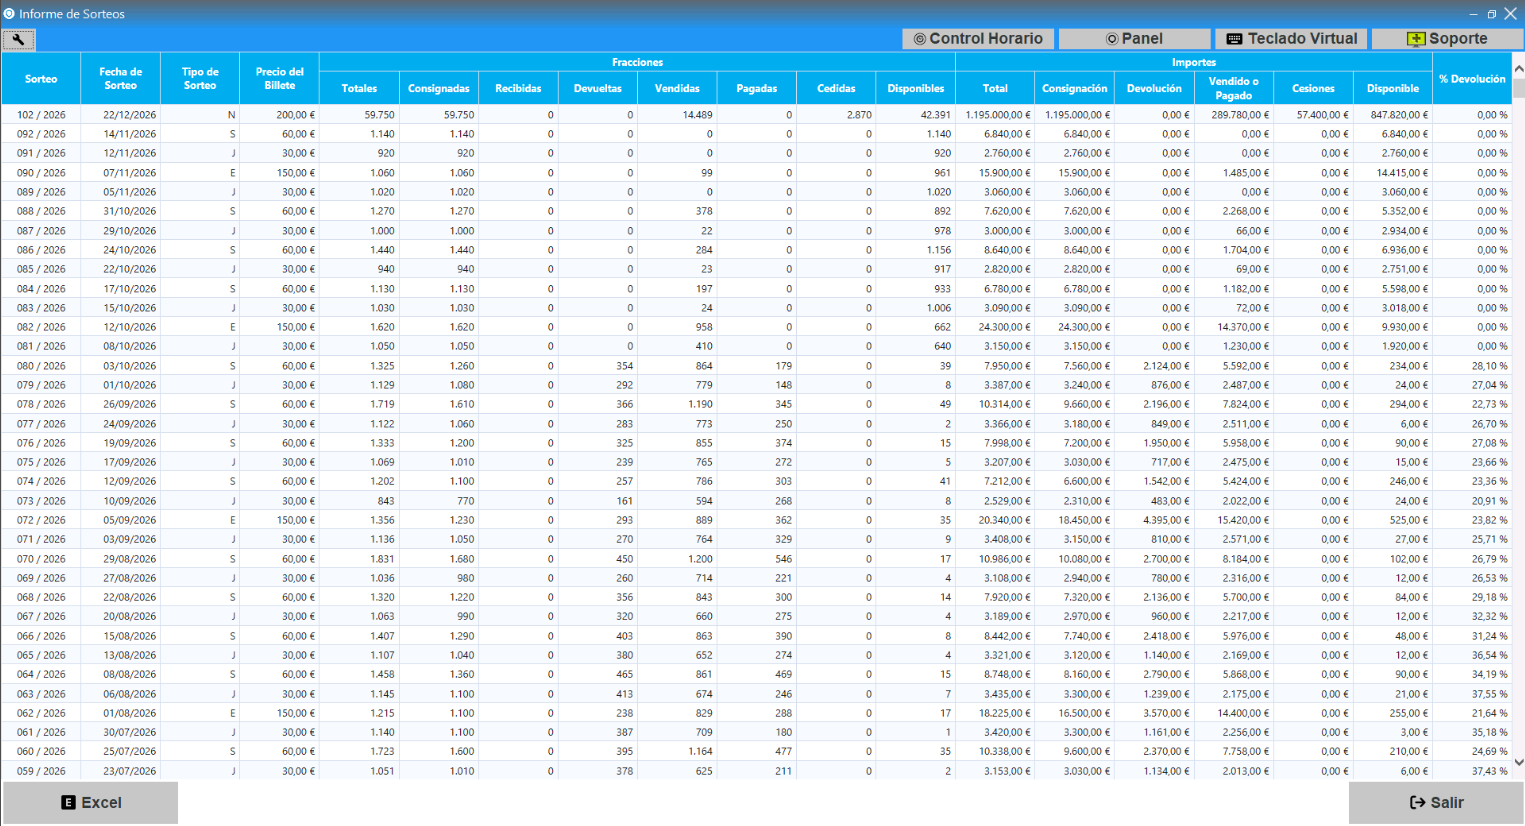Viewport: 1525px width, 826px height.
Task: Export report with Excel button
Action: (x=91, y=803)
